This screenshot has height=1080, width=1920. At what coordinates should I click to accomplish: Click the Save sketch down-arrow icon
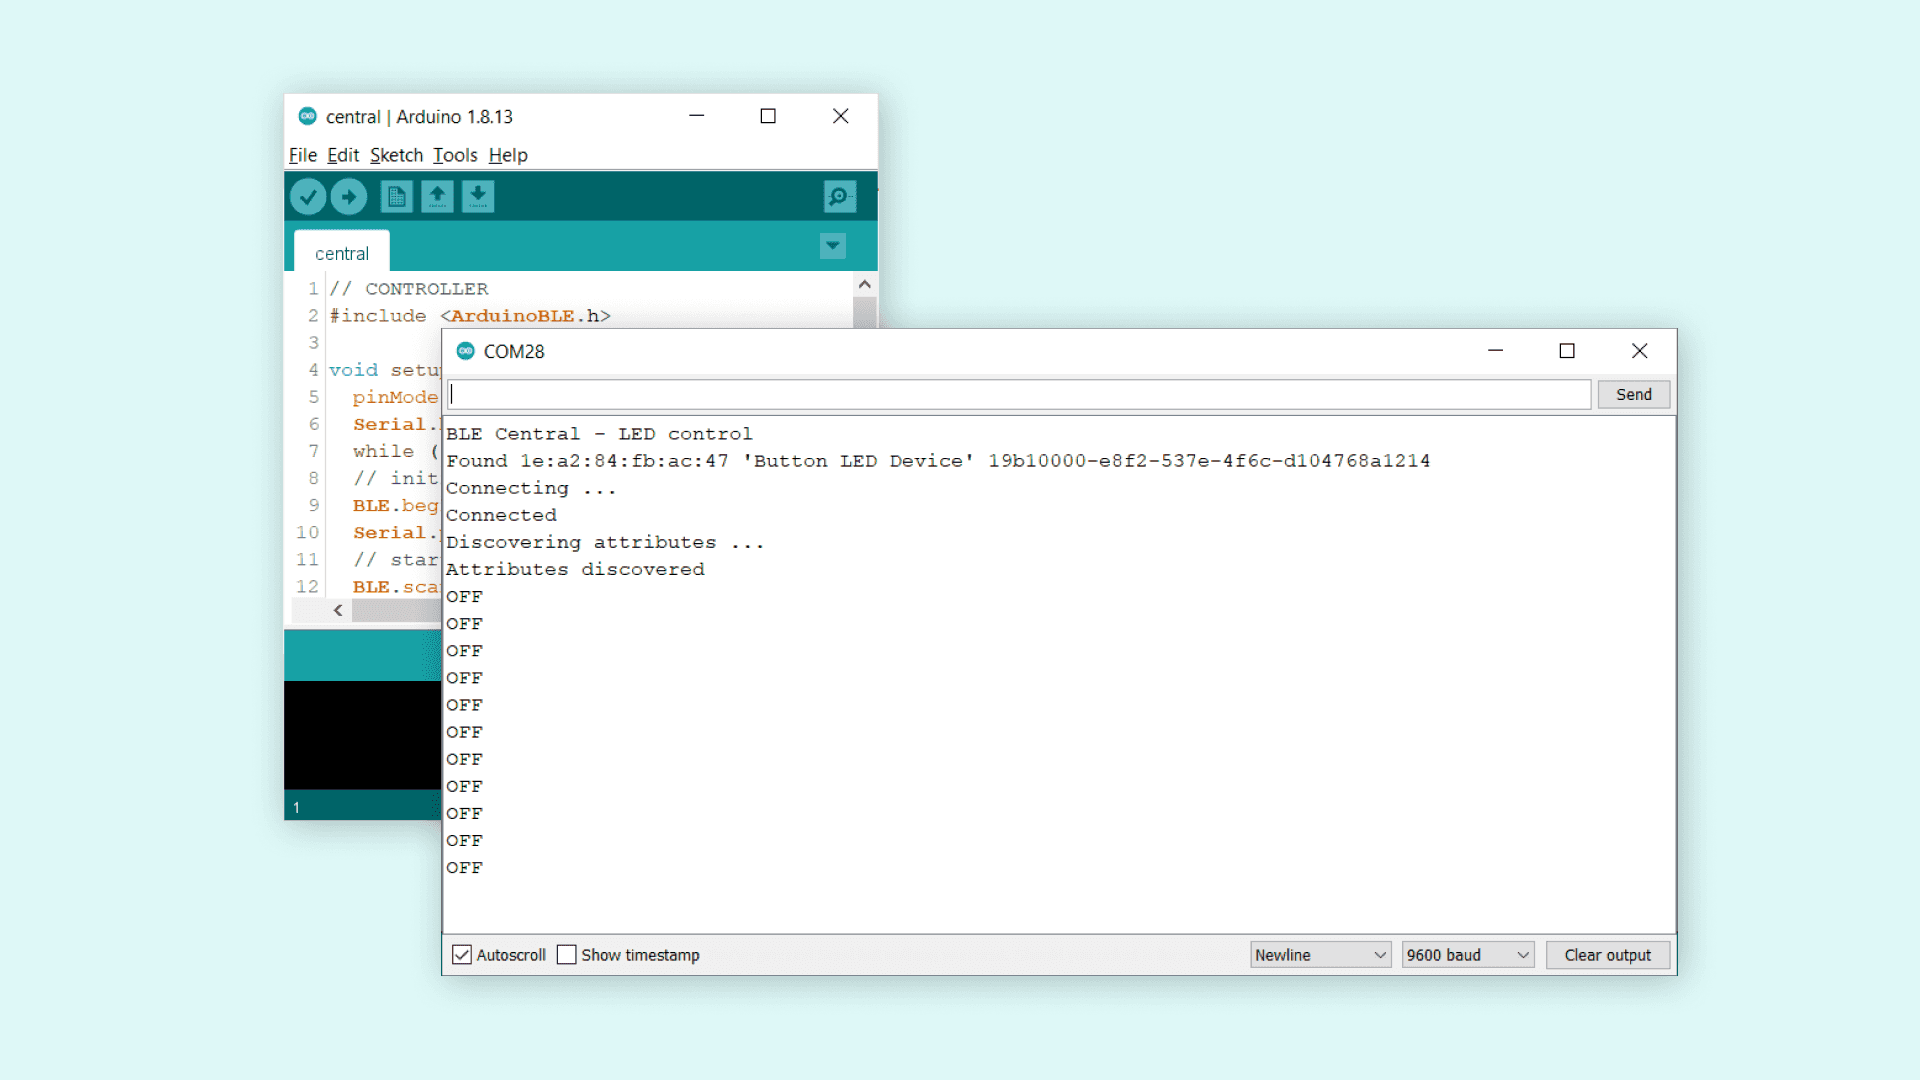[478, 197]
